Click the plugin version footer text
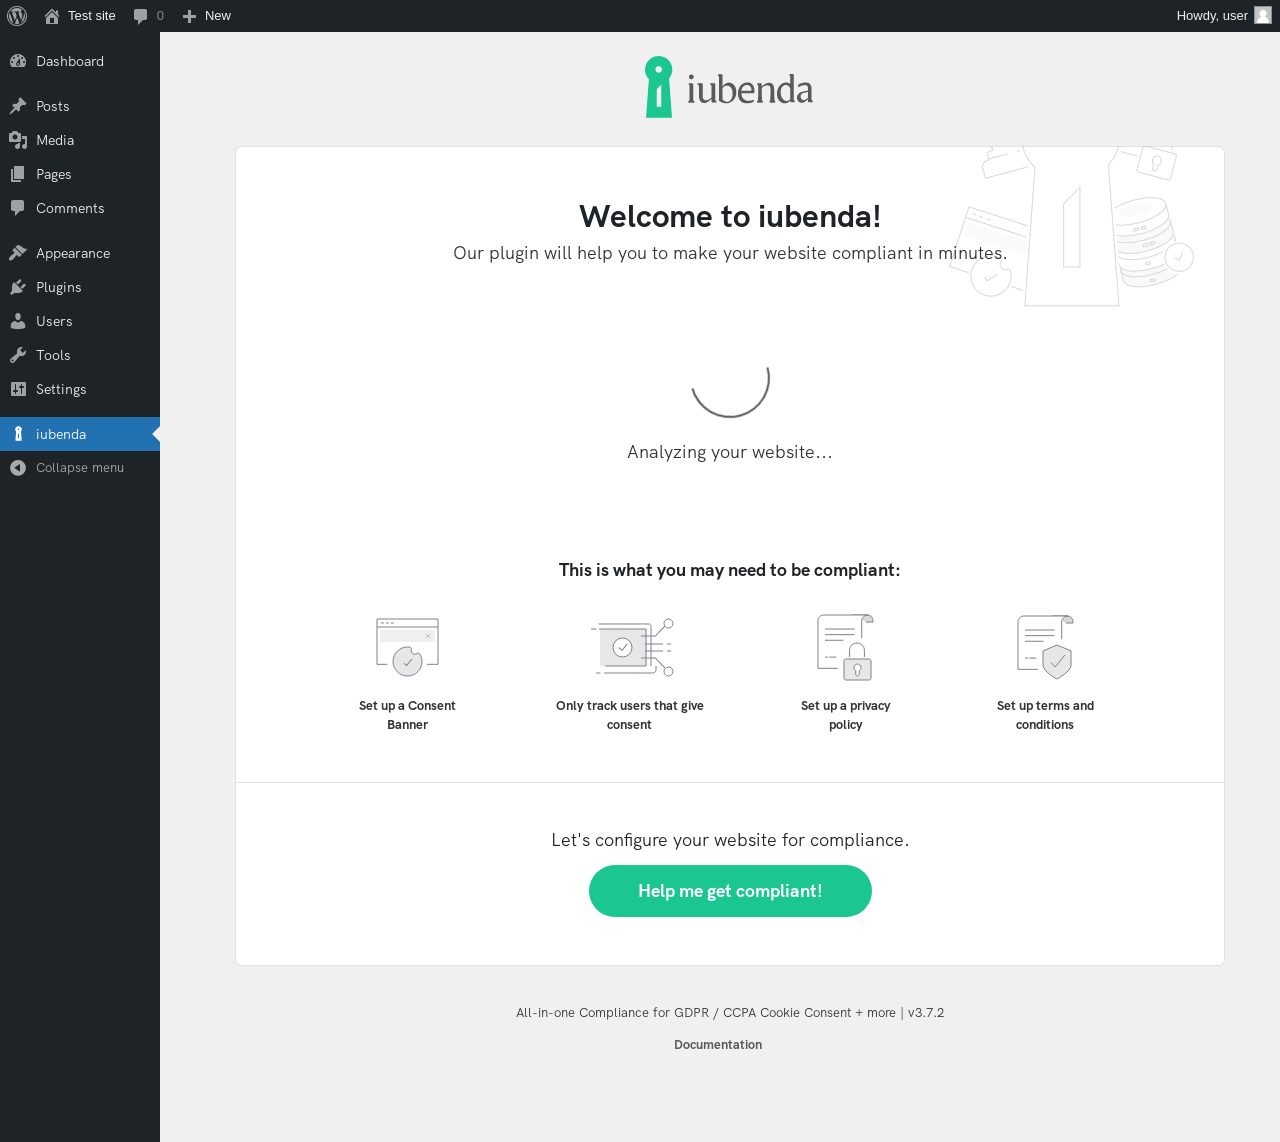Viewport: 1280px width, 1142px height. tap(730, 1013)
